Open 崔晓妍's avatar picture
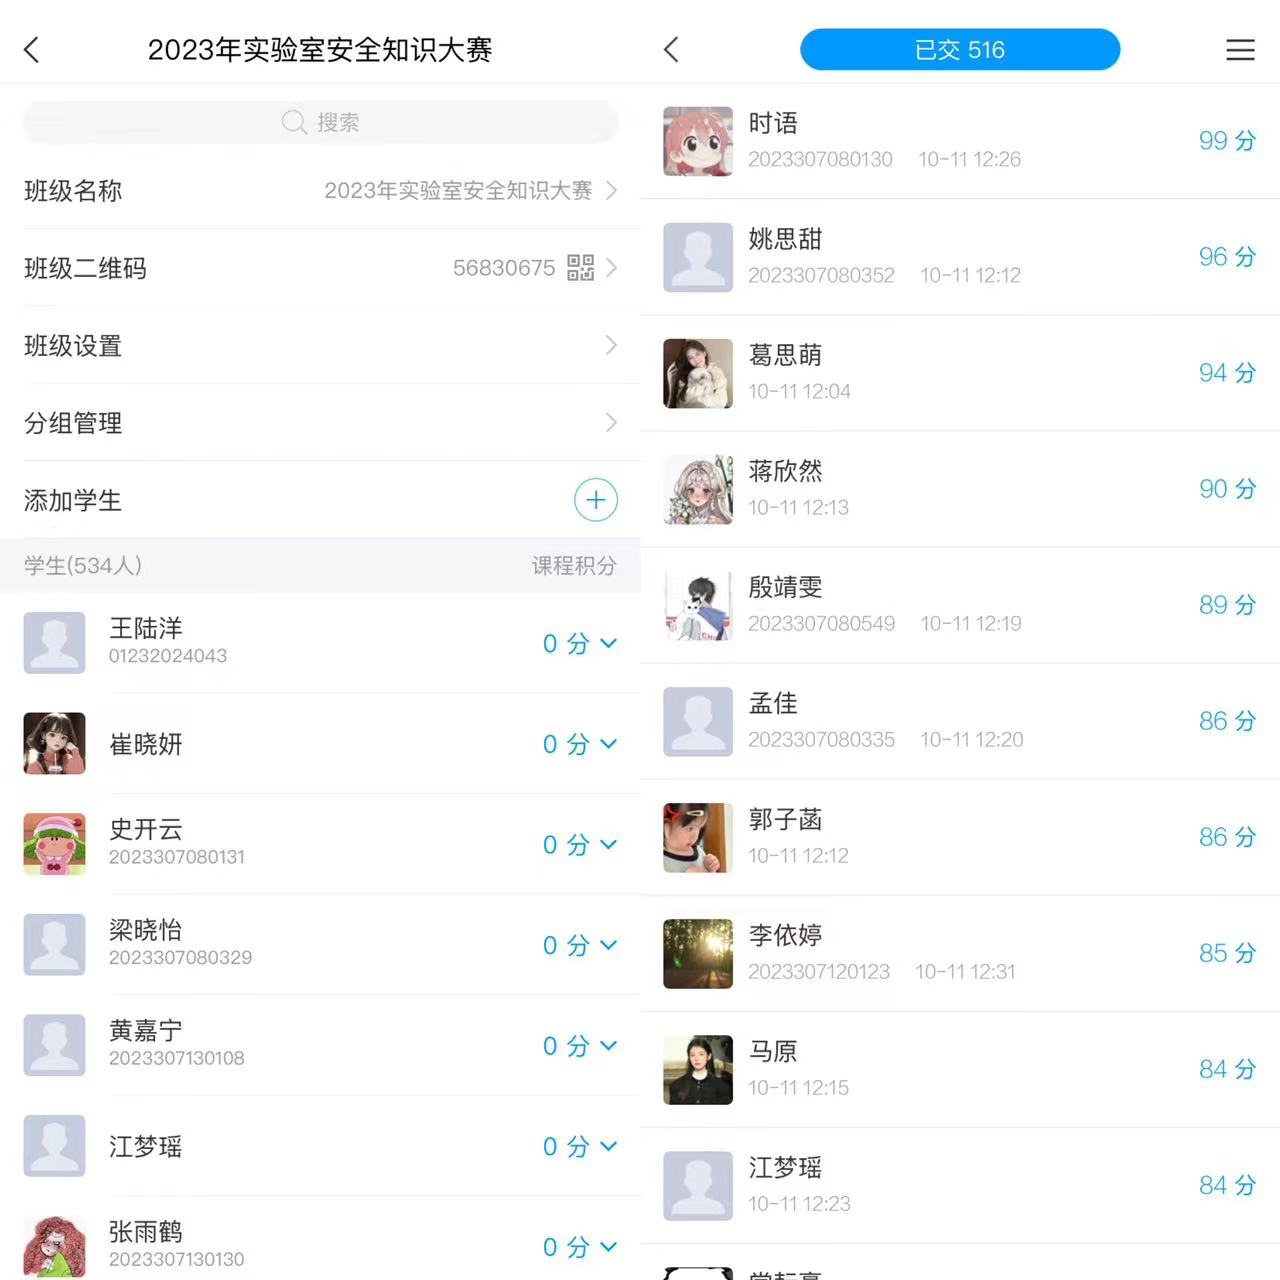This screenshot has width=1280, height=1280. pyautogui.click(x=54, y=743)
